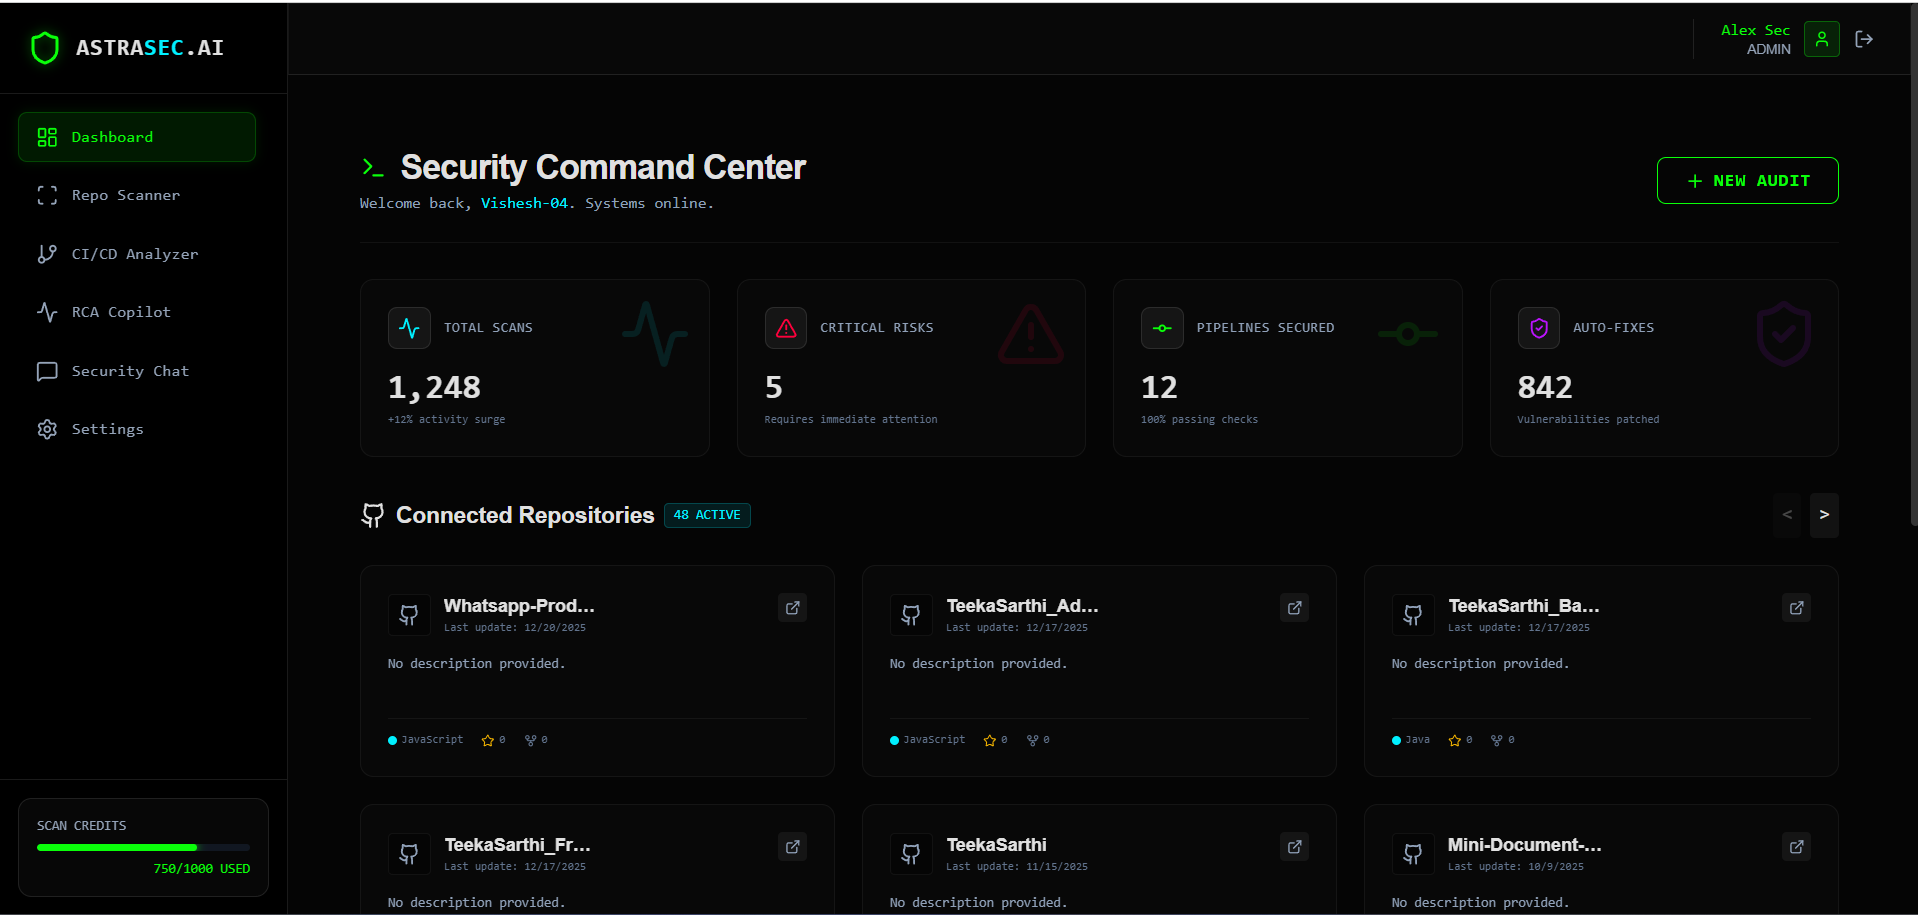Viewport: 1918px width, 915px height.
Task: Click the +12% activity surge text
Action: [x=446, y=420]
